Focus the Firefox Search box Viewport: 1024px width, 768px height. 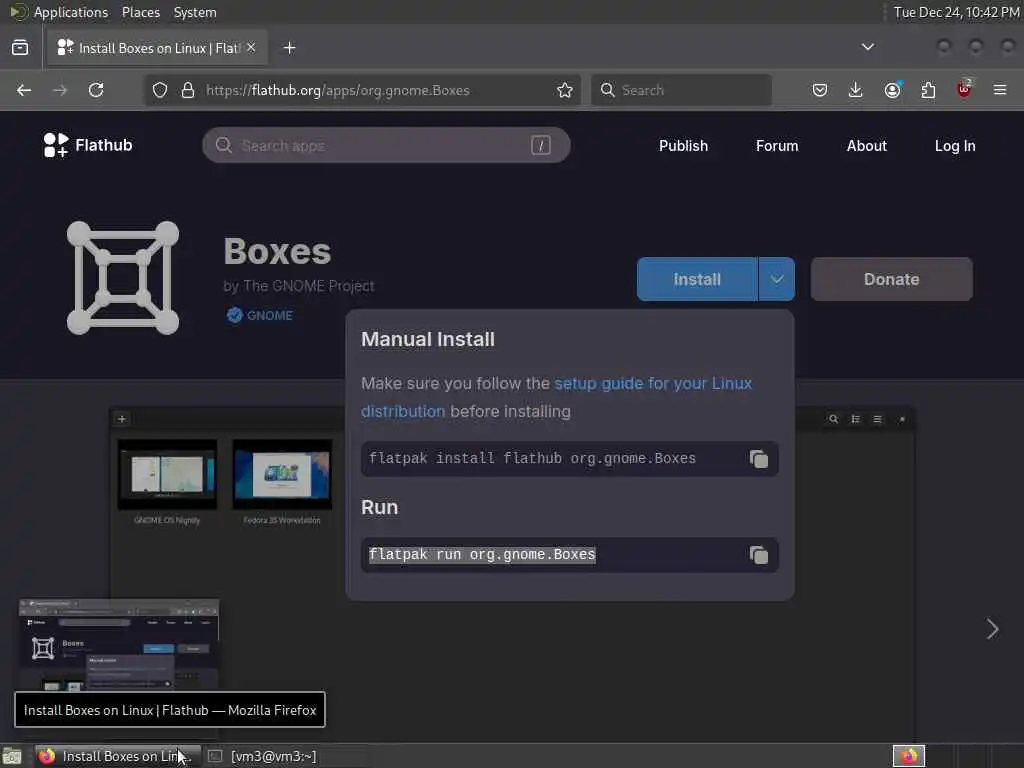(x=681, y=90)
